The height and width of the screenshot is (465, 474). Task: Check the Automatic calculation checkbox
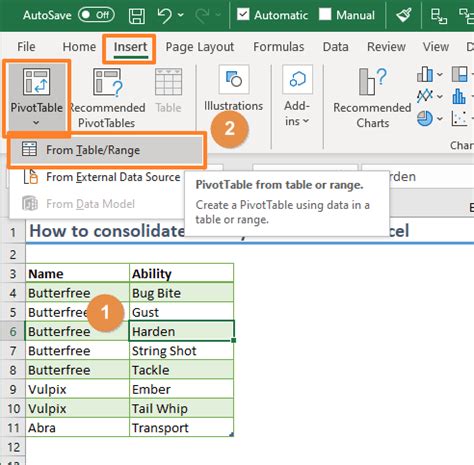[x=243, y=14]
